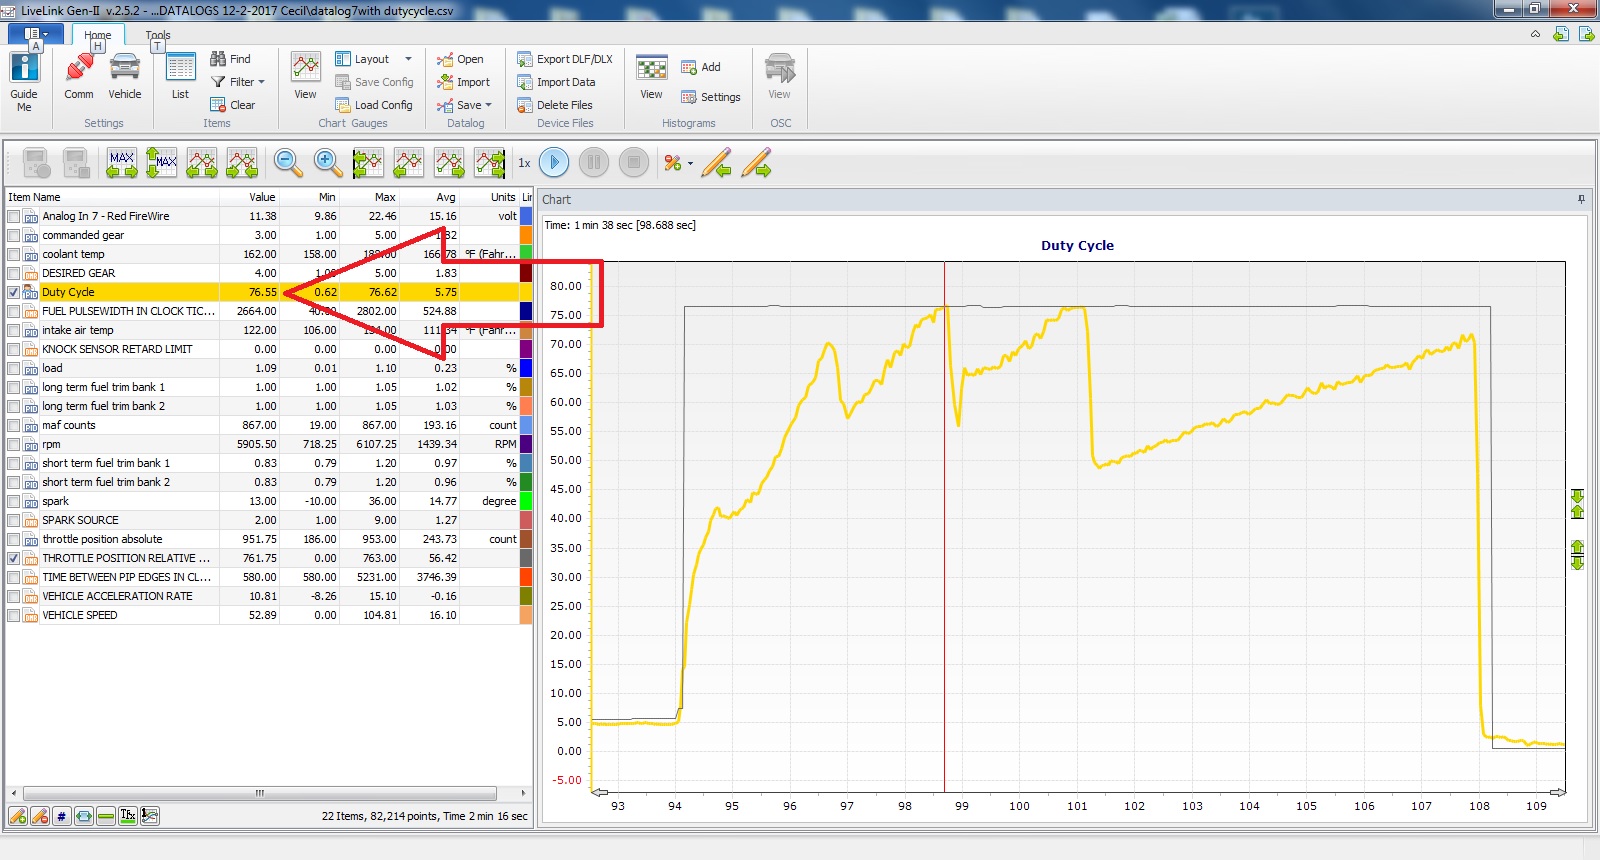This screenshot has height=860, width=1600.
Task: Click the hash # icon in bottom toolbar
Action: click(62, 816)
